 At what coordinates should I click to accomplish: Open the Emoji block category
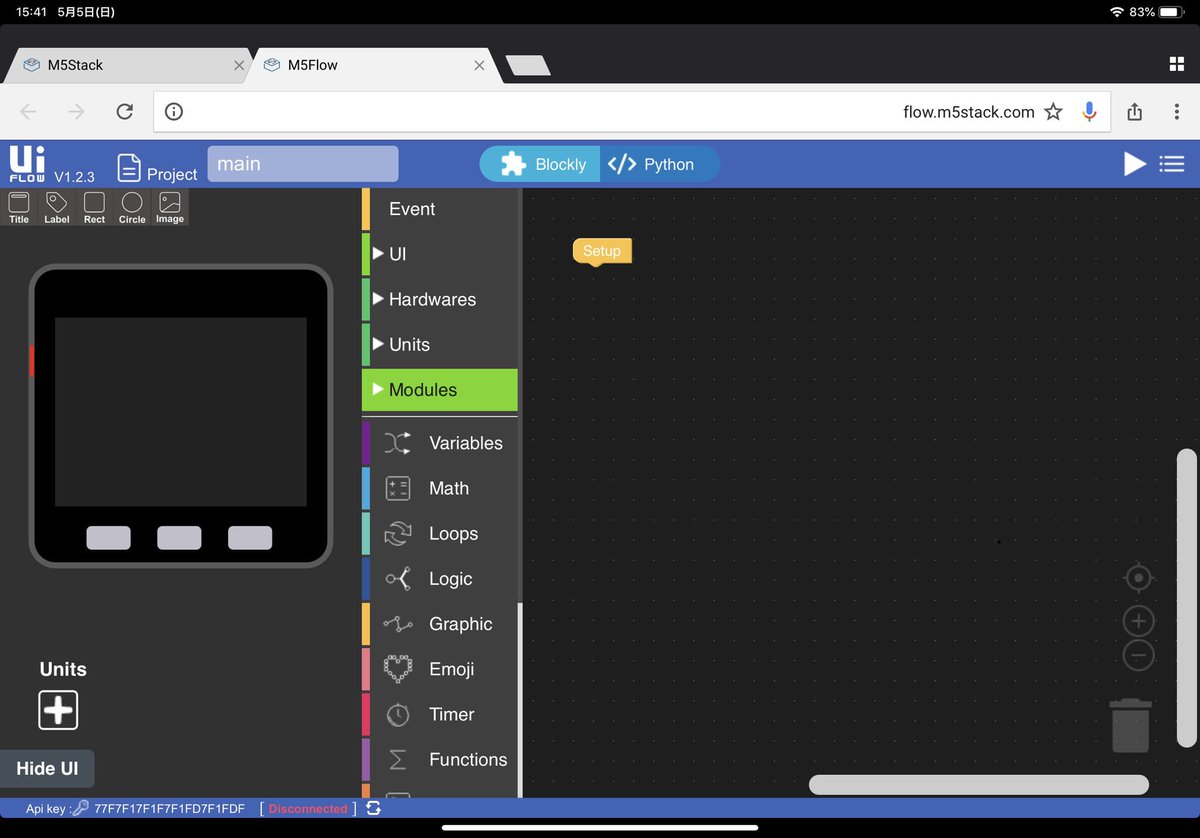coord(440,669)
